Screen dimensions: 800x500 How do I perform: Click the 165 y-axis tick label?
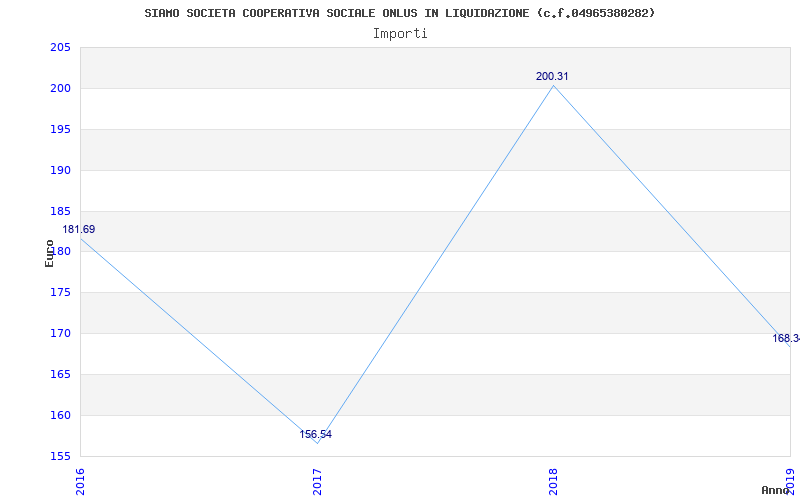(x=60, y=374)
